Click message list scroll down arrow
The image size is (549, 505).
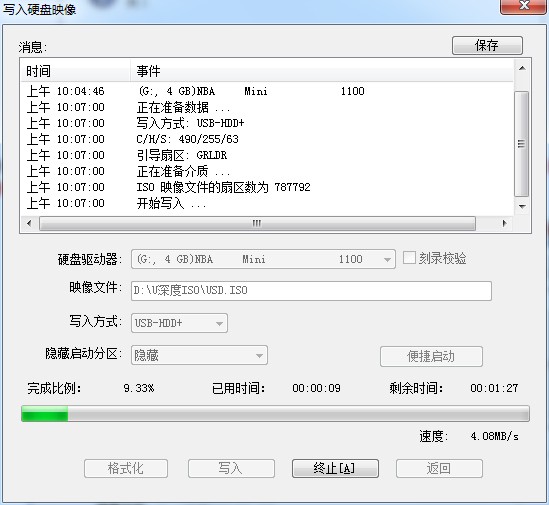(x=522, y=207)
